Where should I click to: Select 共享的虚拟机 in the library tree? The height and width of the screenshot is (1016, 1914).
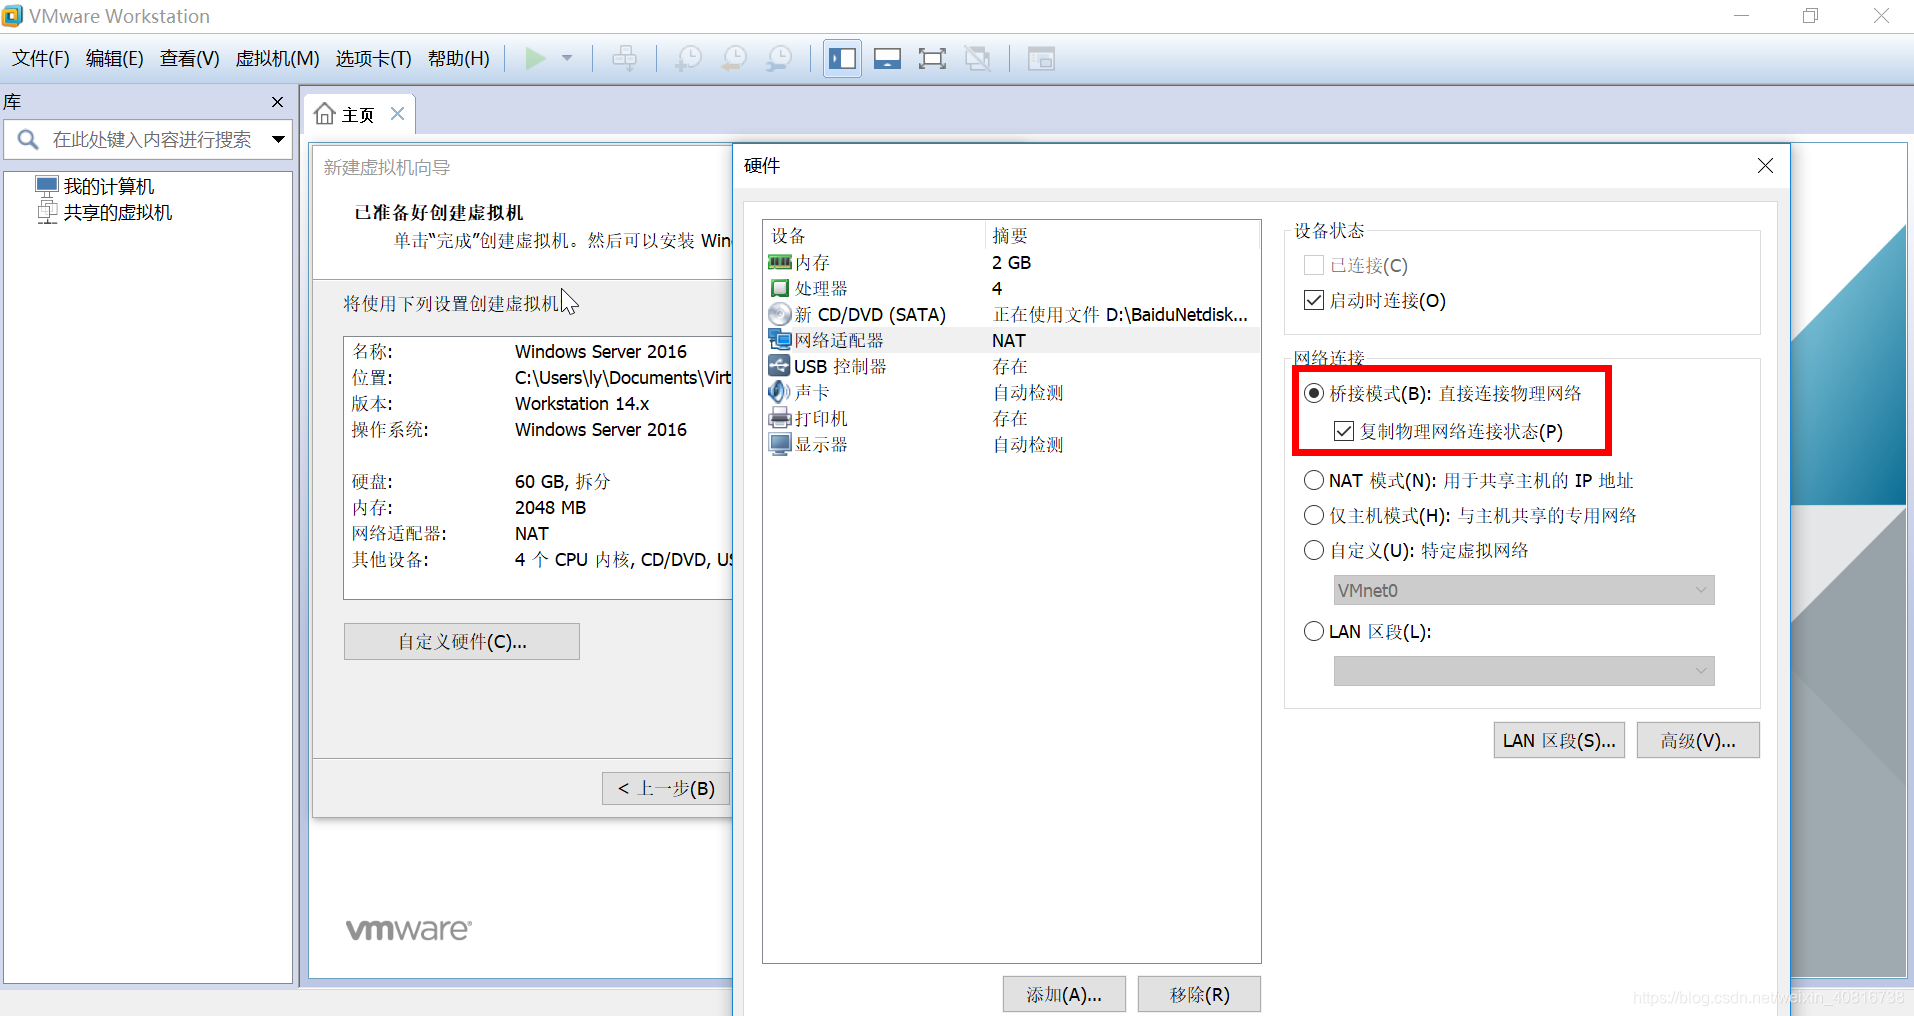118,212
